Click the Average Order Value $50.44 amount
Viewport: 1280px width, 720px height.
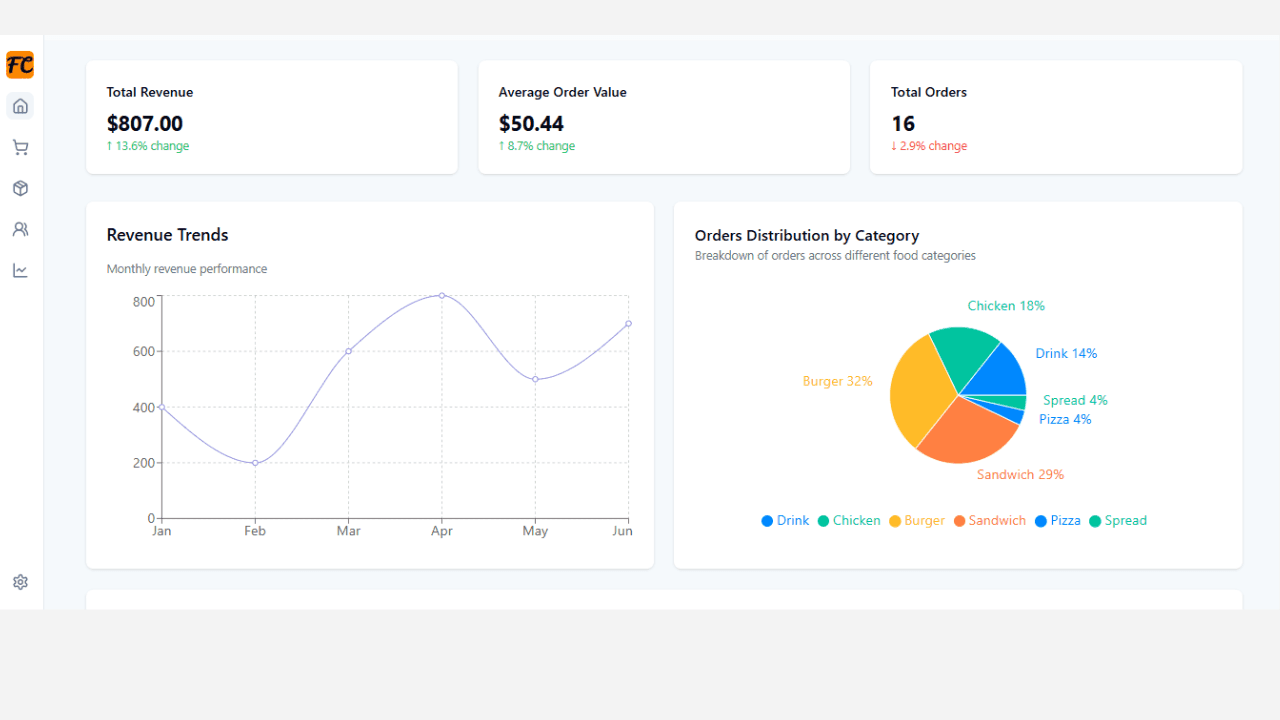tap(531, 124)
